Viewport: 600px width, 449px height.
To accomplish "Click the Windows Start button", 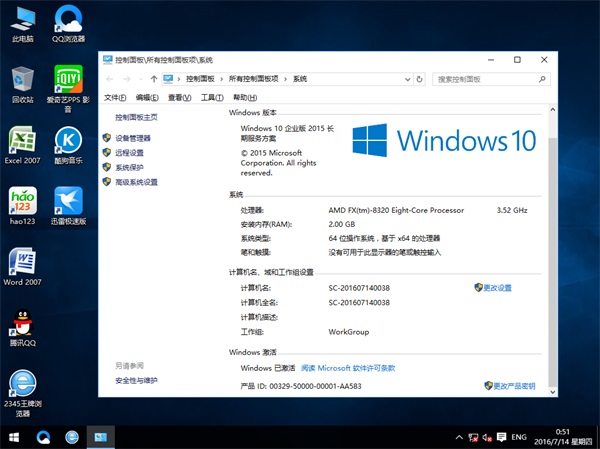I will click(x=14, y=438).
